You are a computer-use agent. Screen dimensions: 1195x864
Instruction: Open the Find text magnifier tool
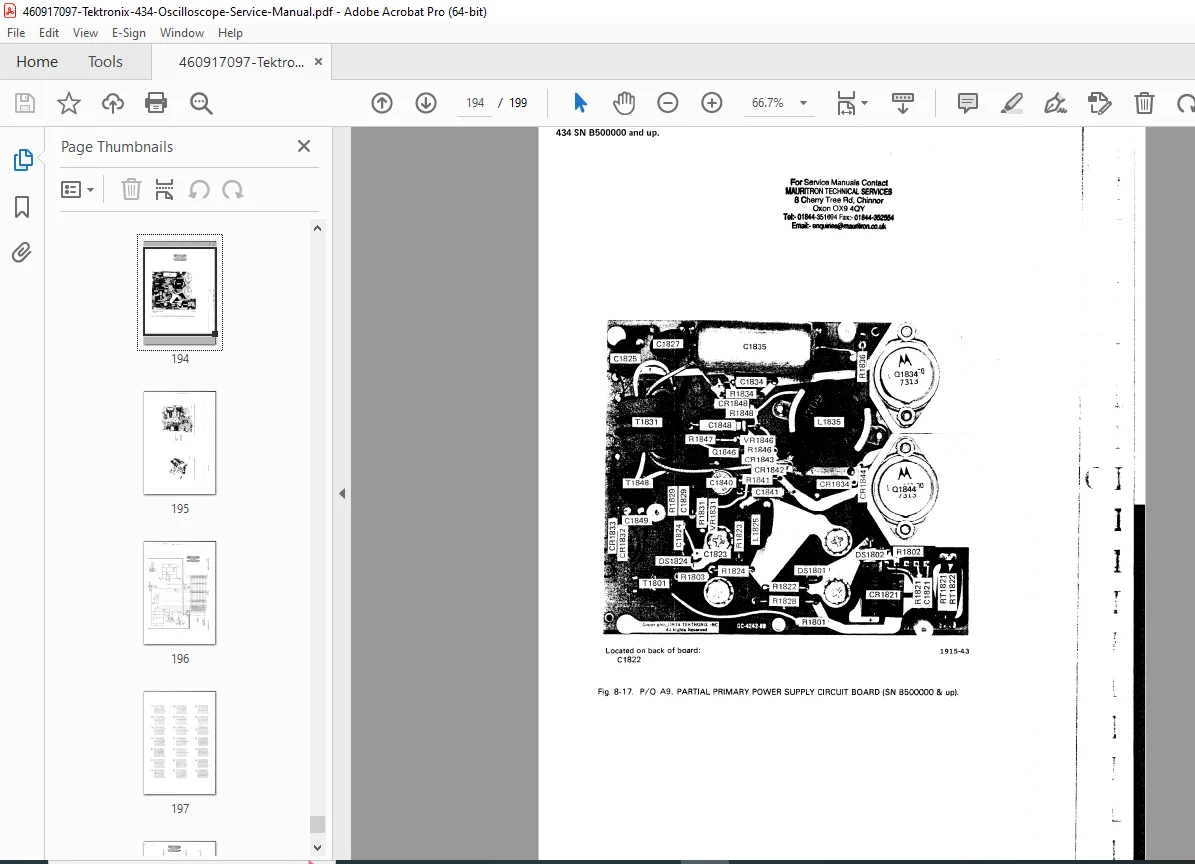click(201, 103)
